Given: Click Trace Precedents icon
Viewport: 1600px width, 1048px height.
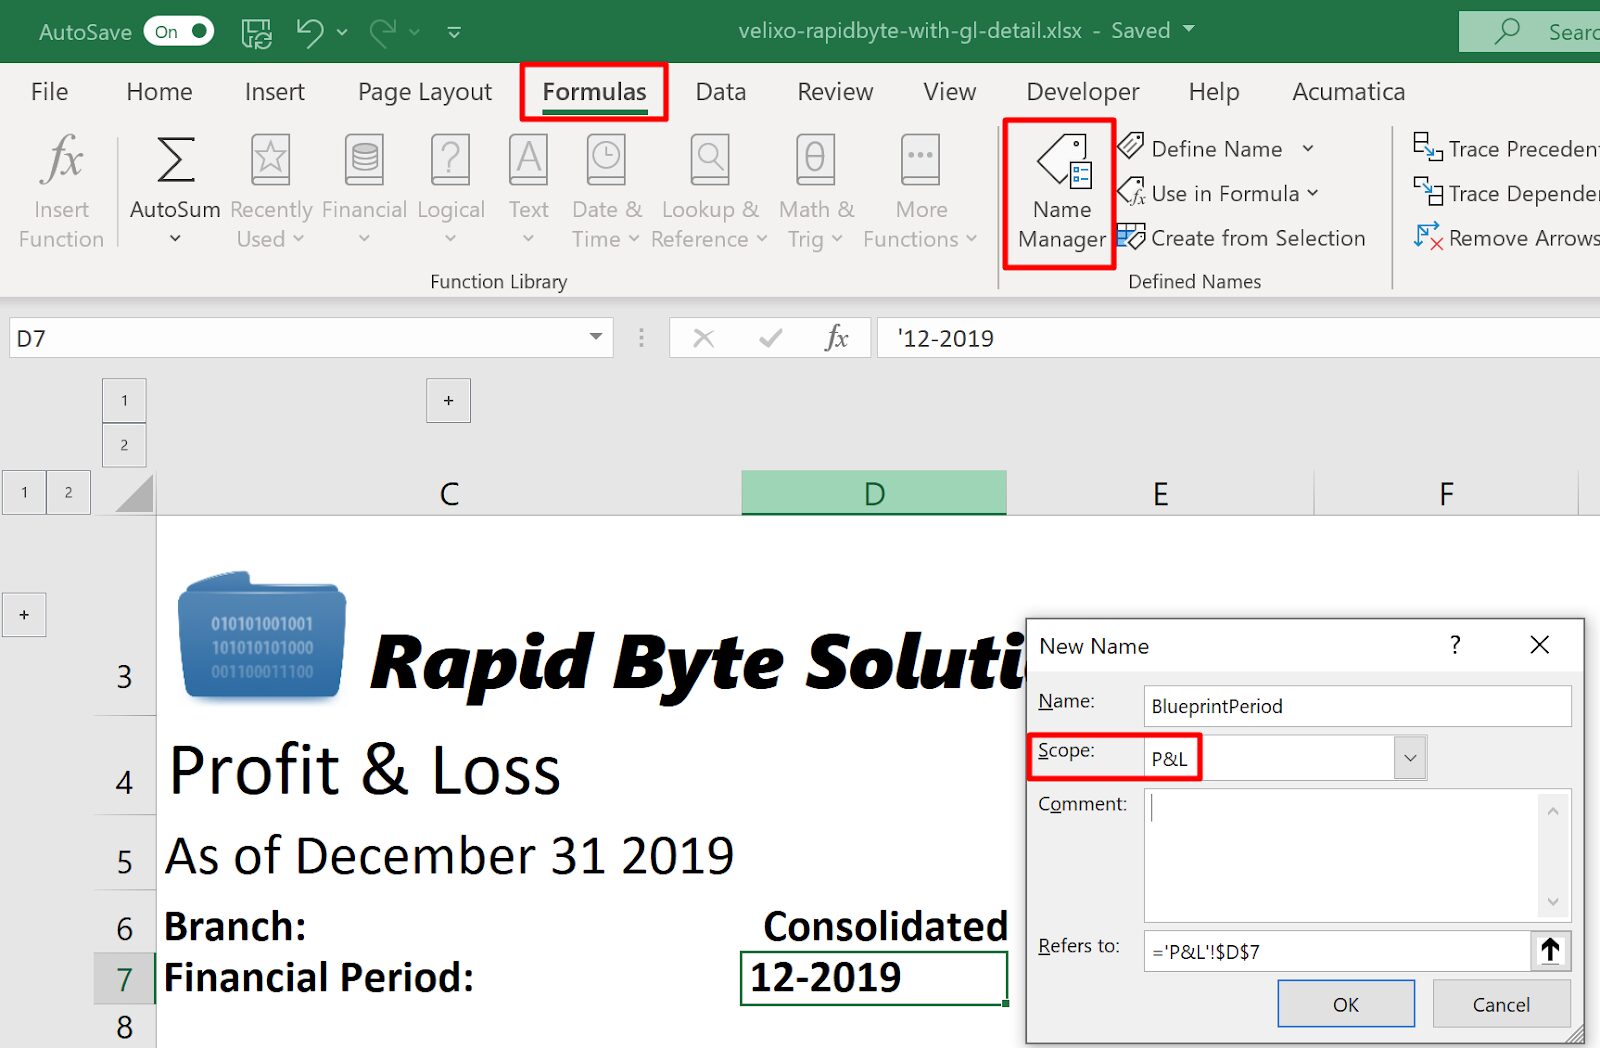Looking at the screenshot, I should point(1427,147).
